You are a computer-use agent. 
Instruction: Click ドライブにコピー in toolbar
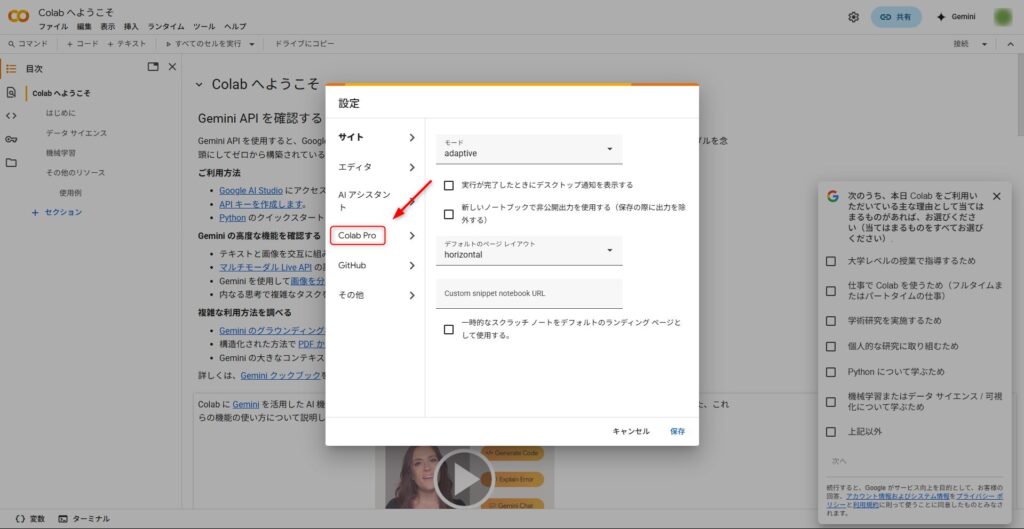pos(304,44)
